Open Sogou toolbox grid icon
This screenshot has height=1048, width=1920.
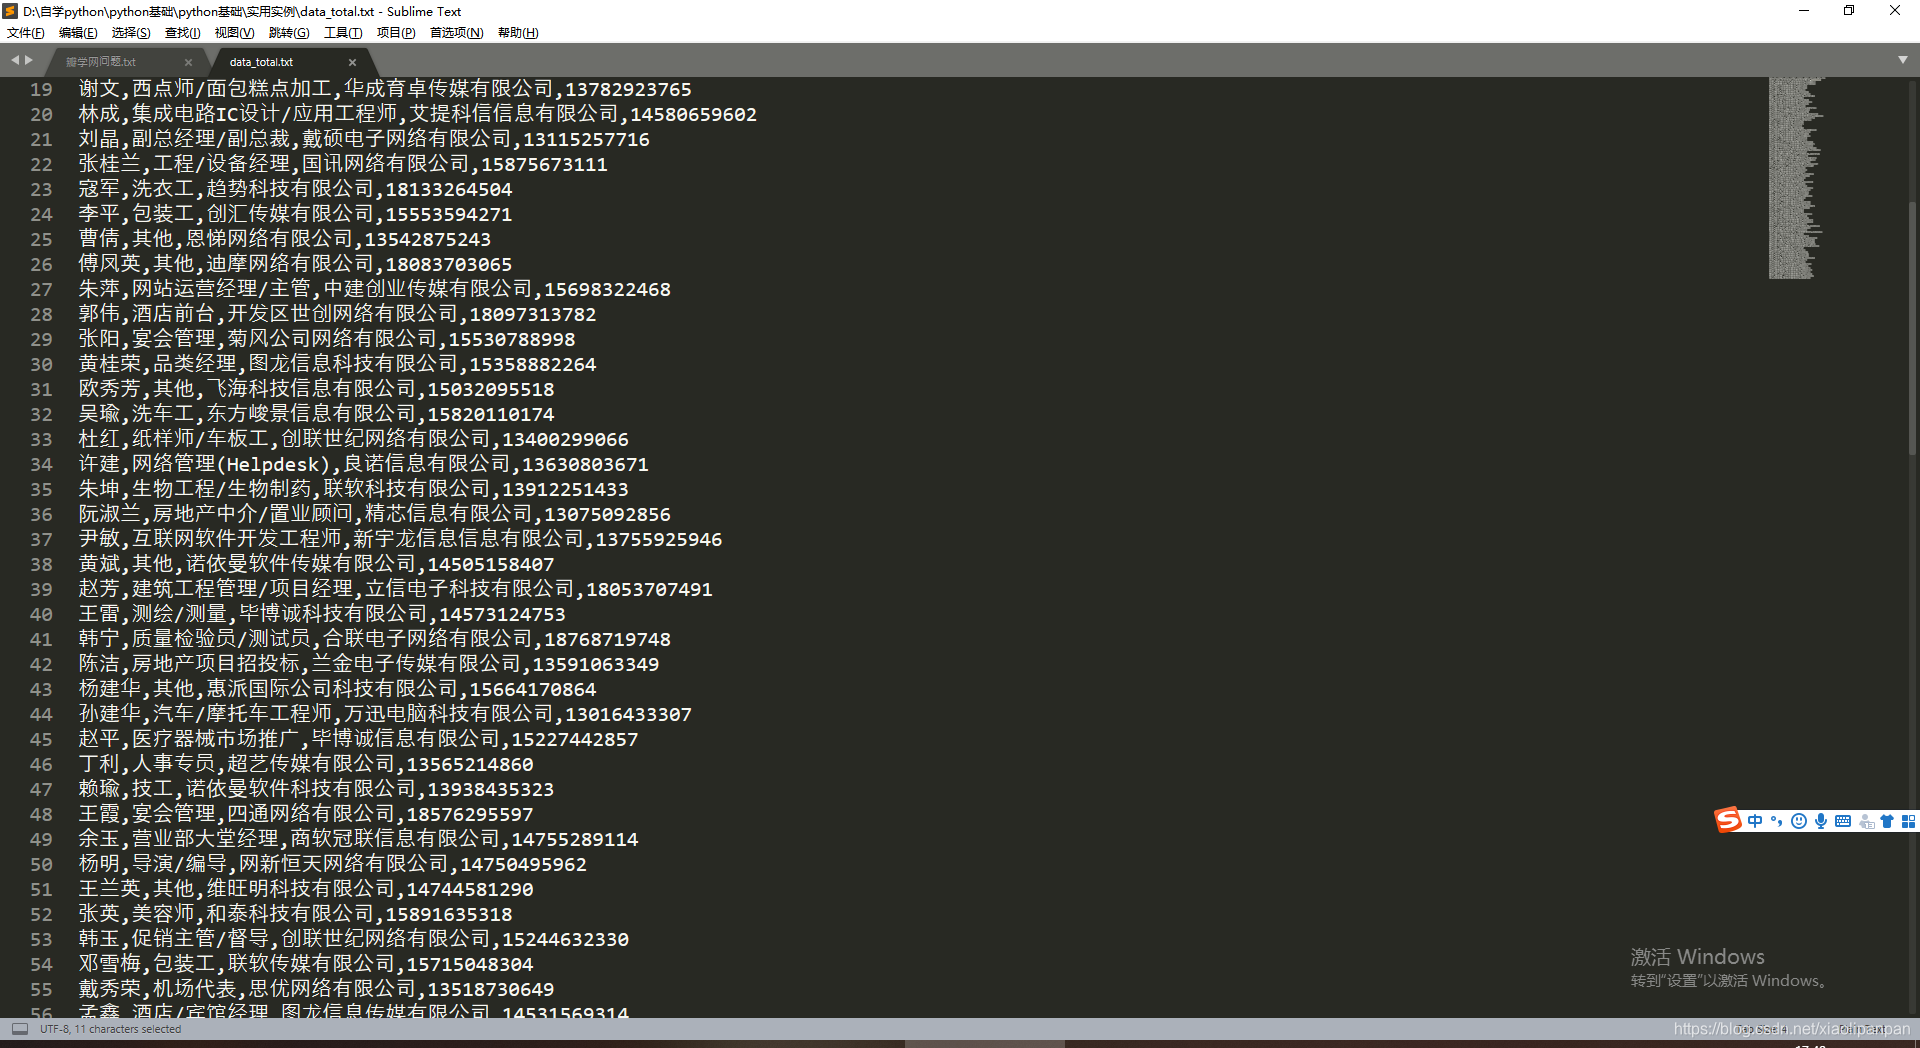pyautogui.click(x=1908, y=821)
